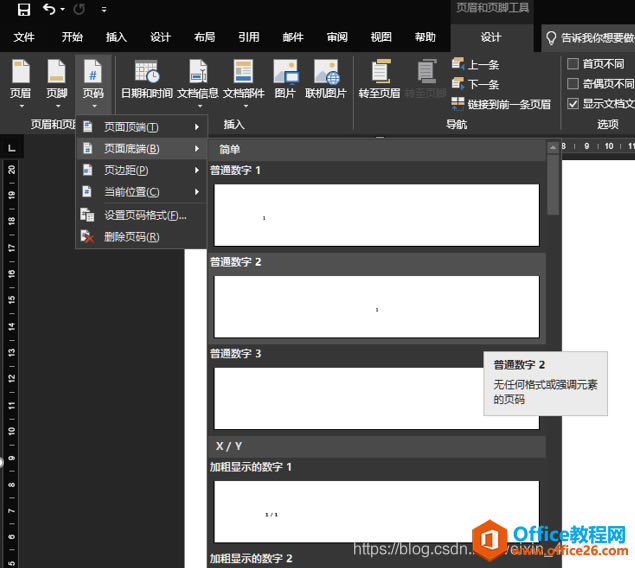Click the Save icon in quick access toolbar

[24, 9]
